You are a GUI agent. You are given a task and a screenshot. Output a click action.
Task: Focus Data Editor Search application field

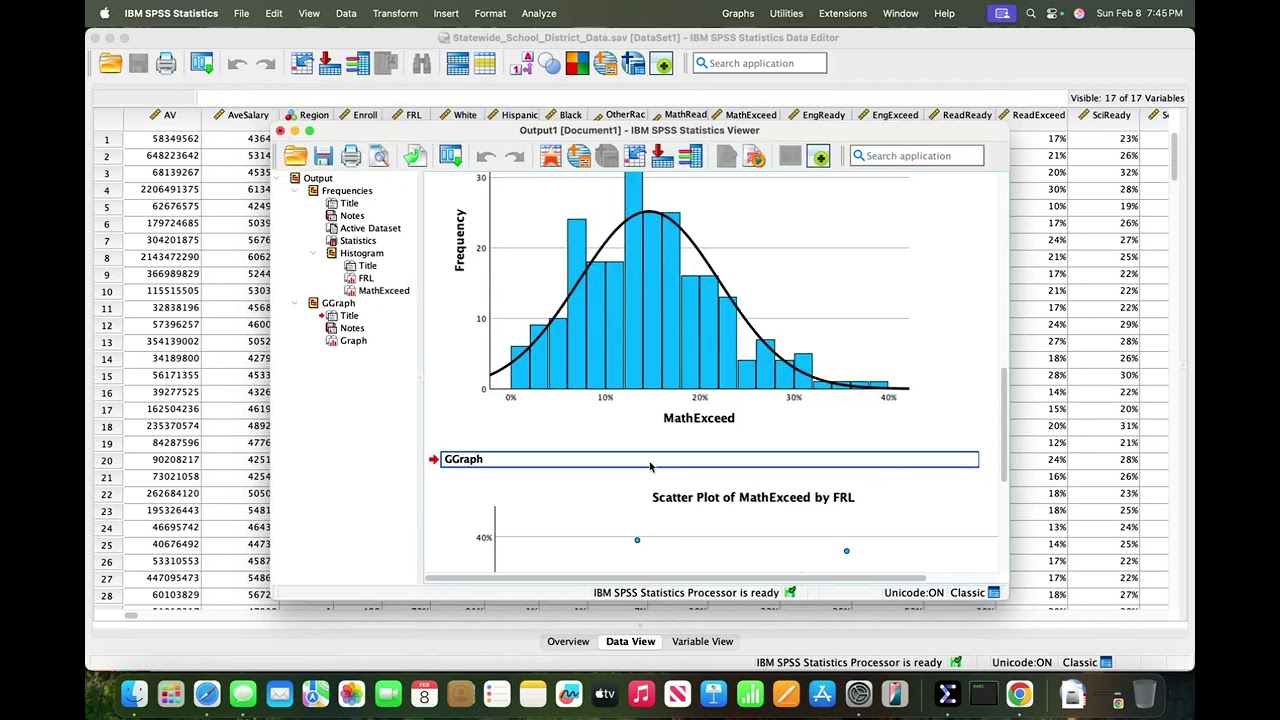click(760, 64)
